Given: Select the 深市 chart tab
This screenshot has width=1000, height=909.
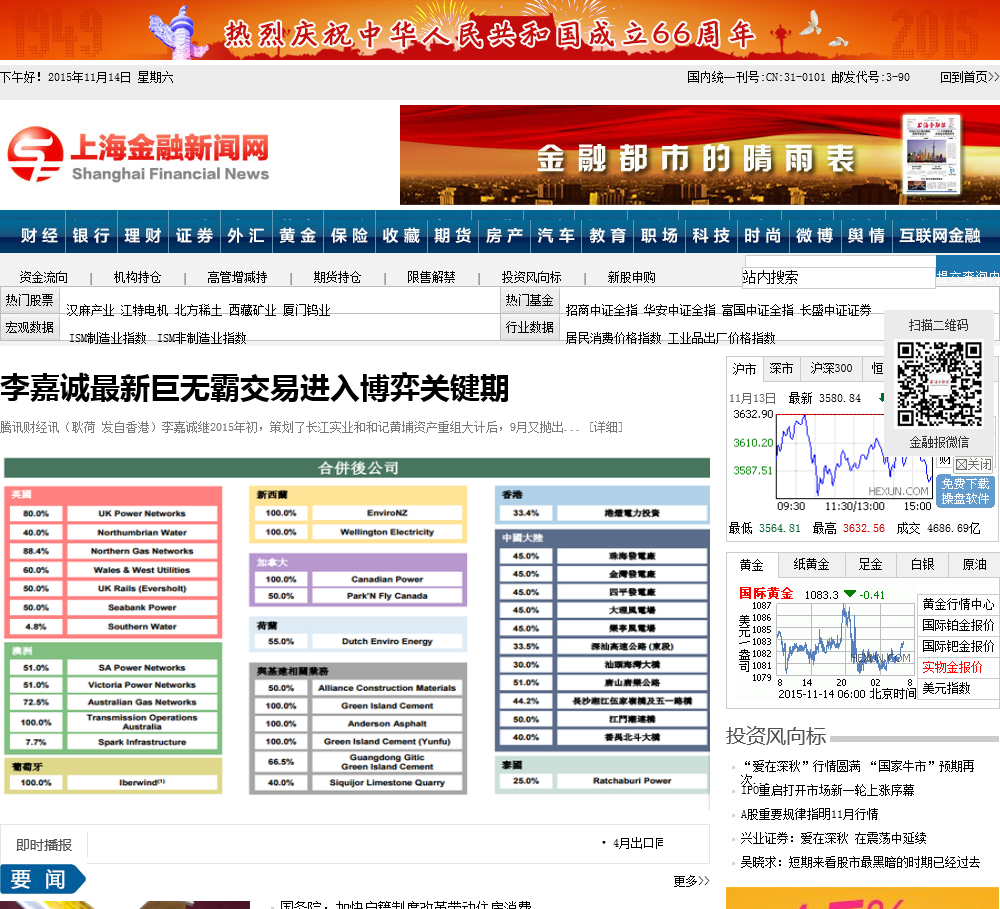Looking at the screenshot, I should (781, 369).
